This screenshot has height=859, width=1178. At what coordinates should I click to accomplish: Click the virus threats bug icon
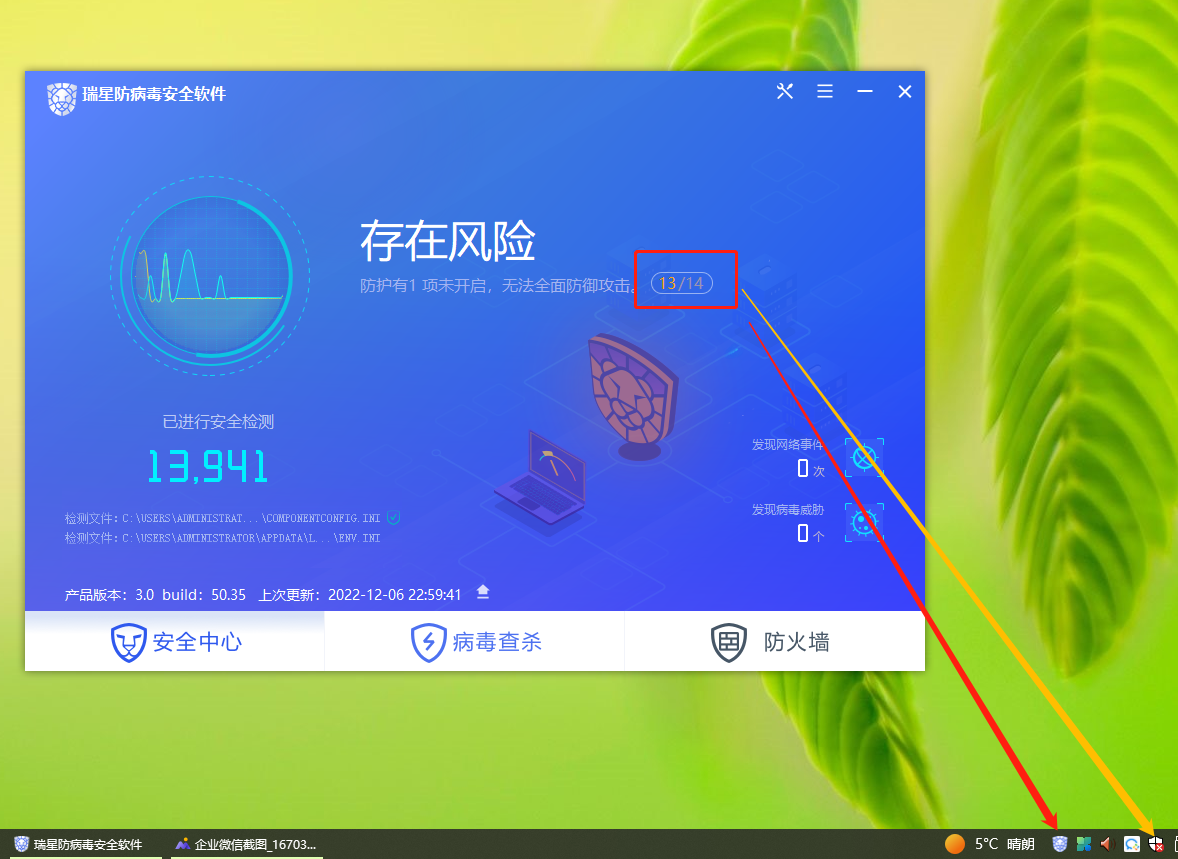[864, 522]
